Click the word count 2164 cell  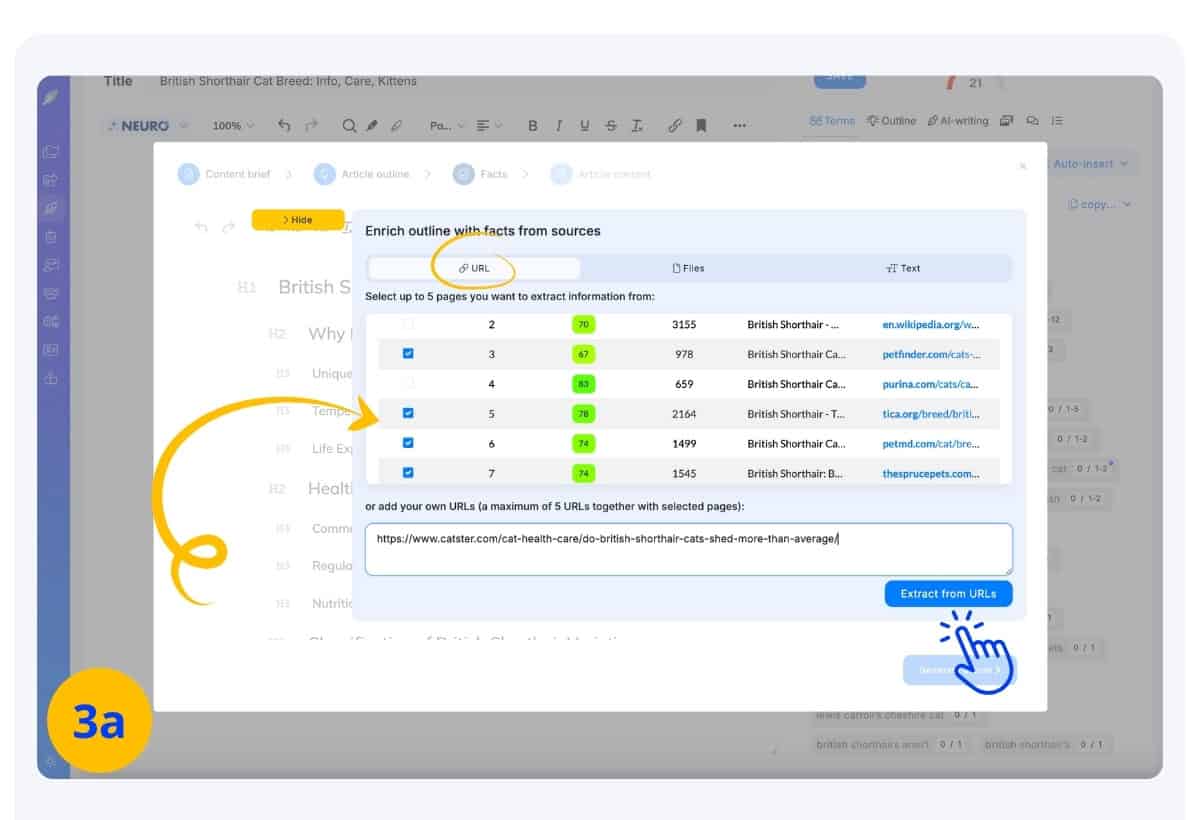tap(684, 414)
